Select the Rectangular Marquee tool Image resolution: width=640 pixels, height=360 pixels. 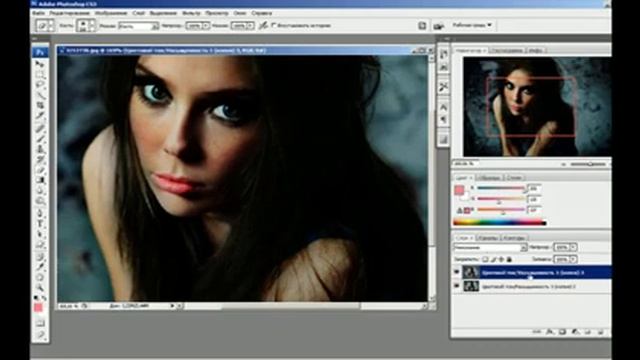point(40,75)
